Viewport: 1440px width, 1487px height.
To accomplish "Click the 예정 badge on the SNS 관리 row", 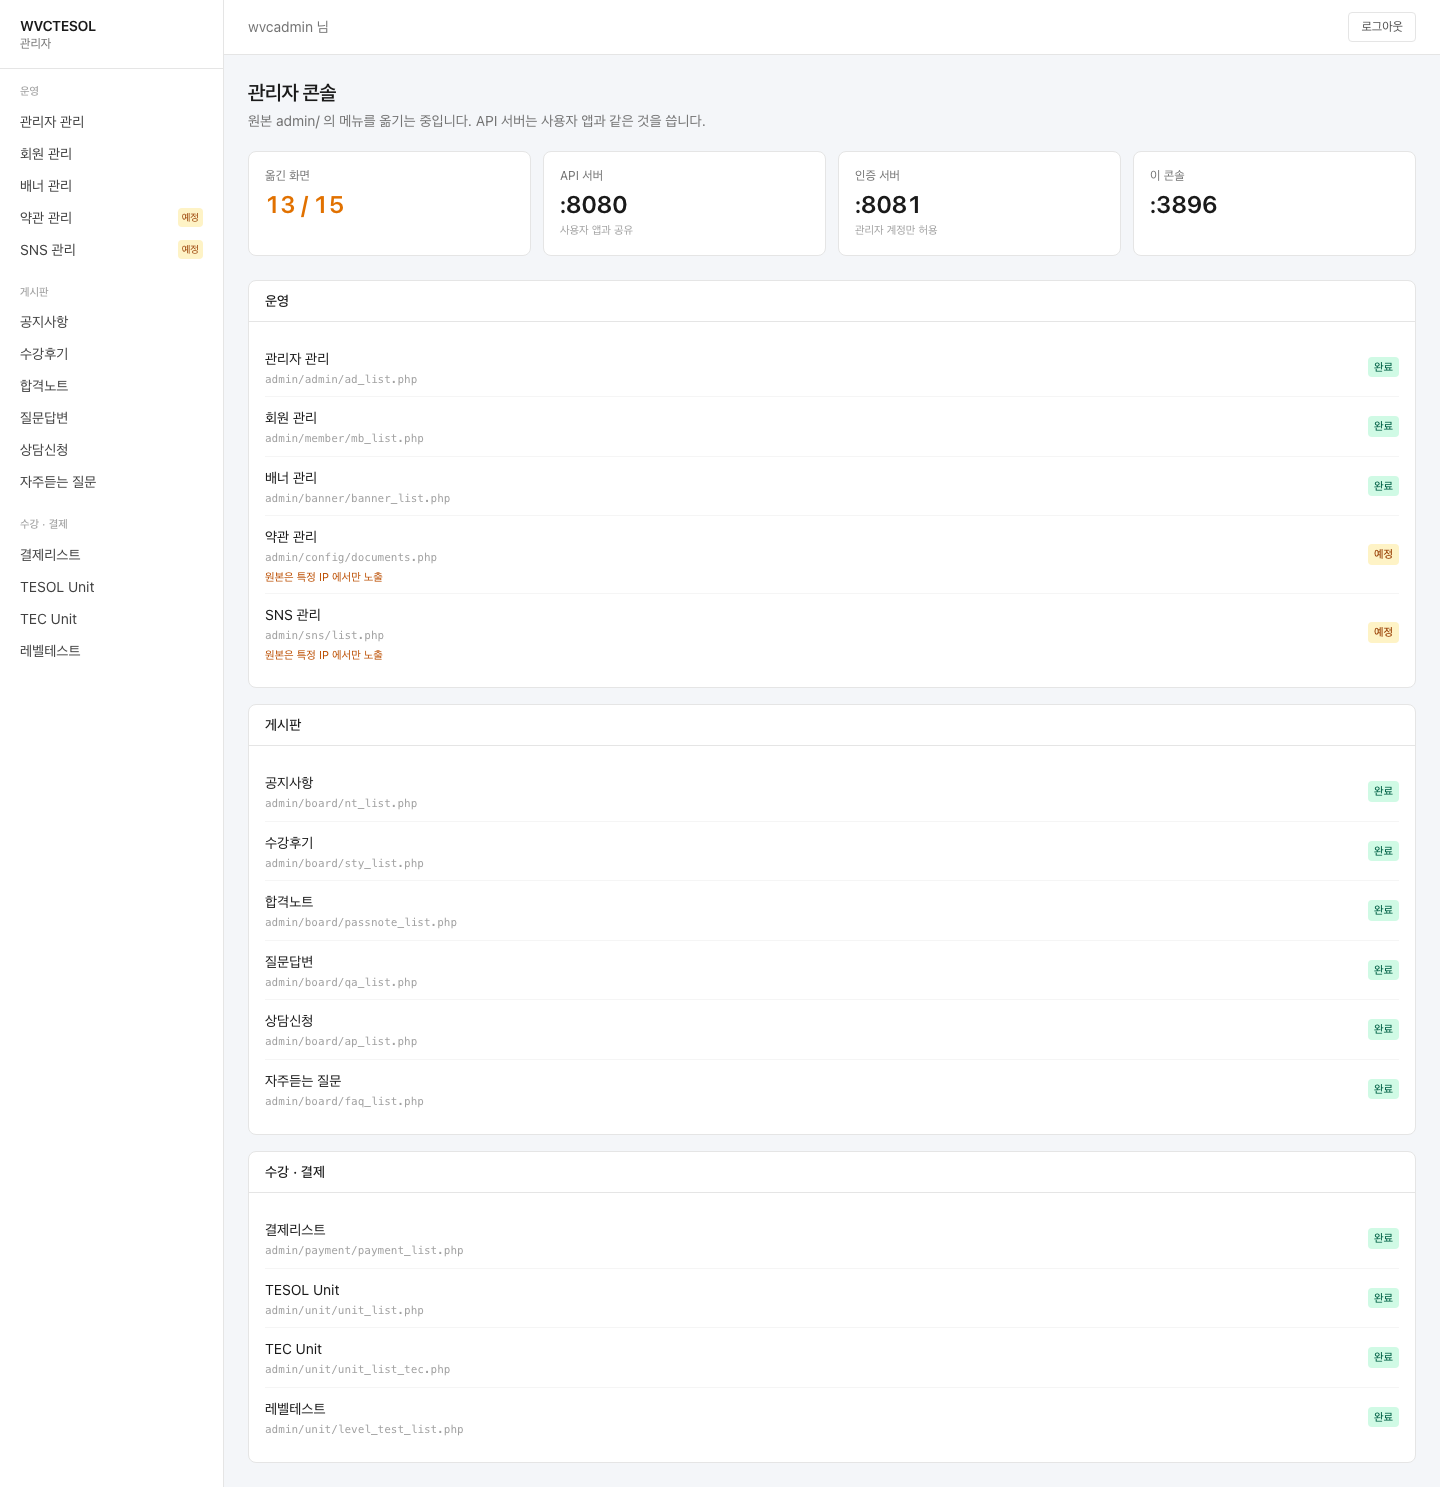I will (x=1383, y=632).
